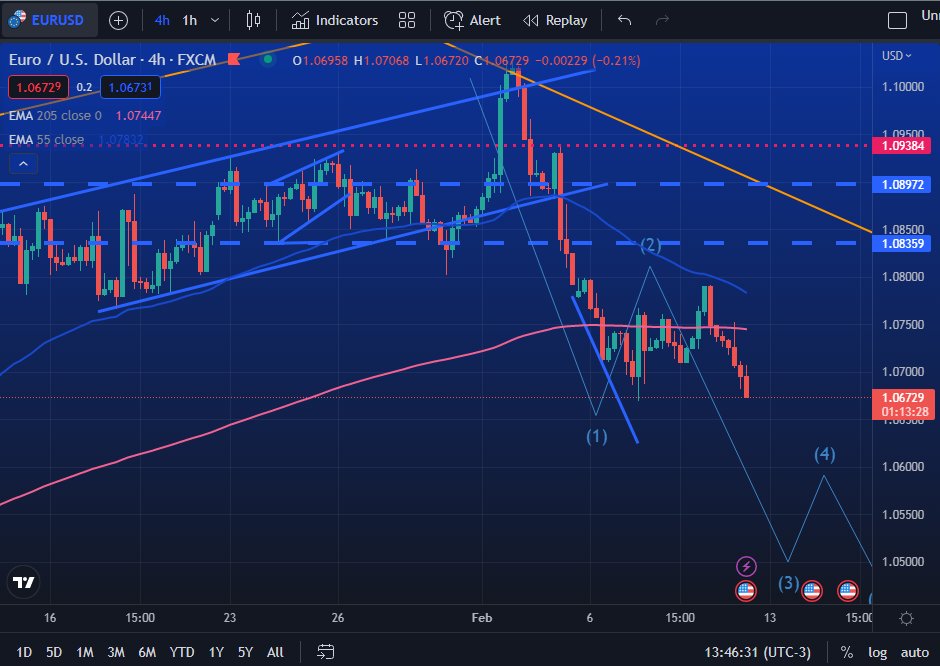Collapse the indicator legend panel
The image size is (940, 666).
click(22, 163)
